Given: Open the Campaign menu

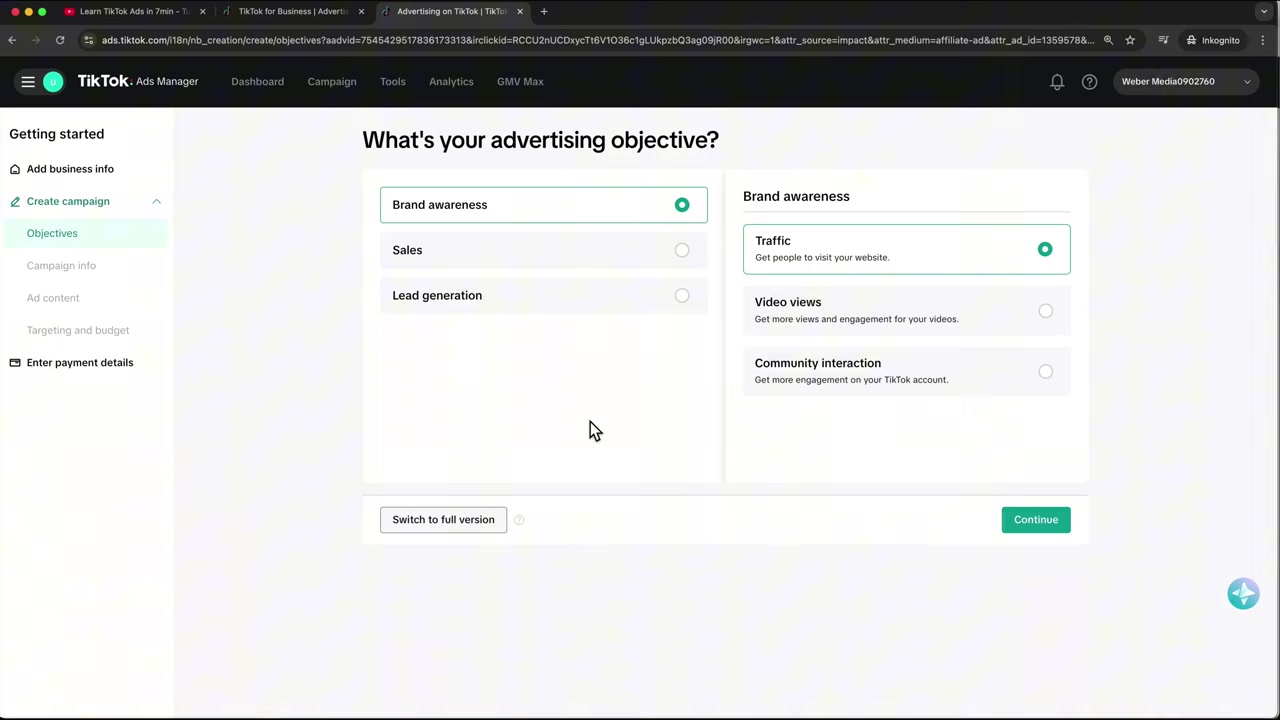Looking at the screenshot, I should [332, 82].
